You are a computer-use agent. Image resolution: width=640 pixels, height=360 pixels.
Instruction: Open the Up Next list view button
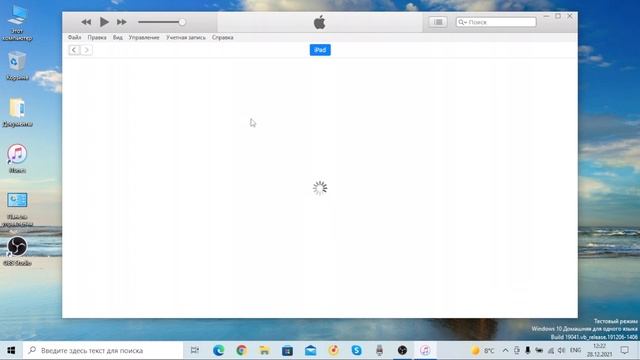pyautogui.click(x=438, y=22)
